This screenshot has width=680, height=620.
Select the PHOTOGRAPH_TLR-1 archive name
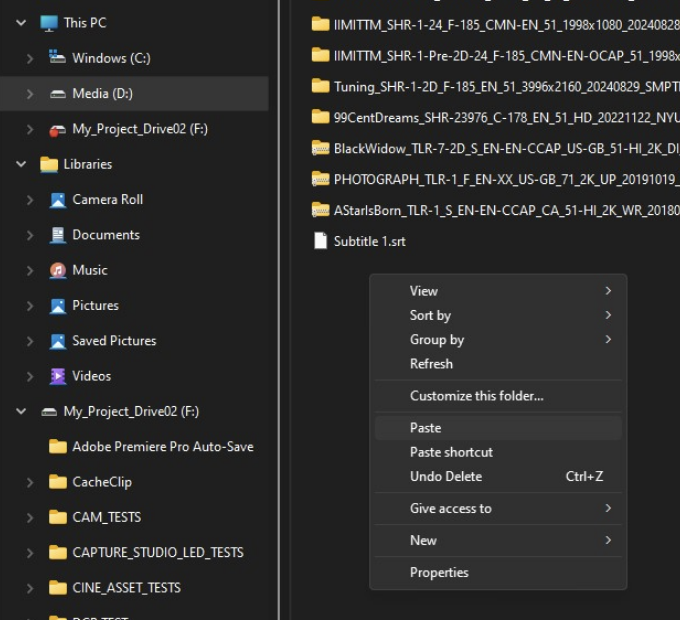tap(507, 179)
